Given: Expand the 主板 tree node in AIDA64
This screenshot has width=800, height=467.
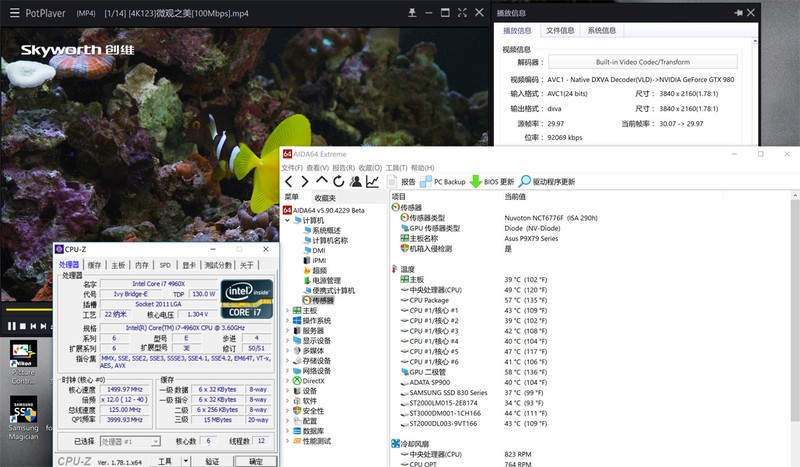Looking at the screenshot, I should coord(289,310).
